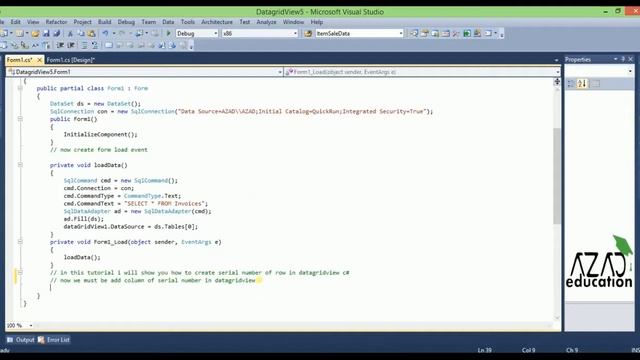
Task: Open the Refactor menu
Action: click(x=56, y=22)
